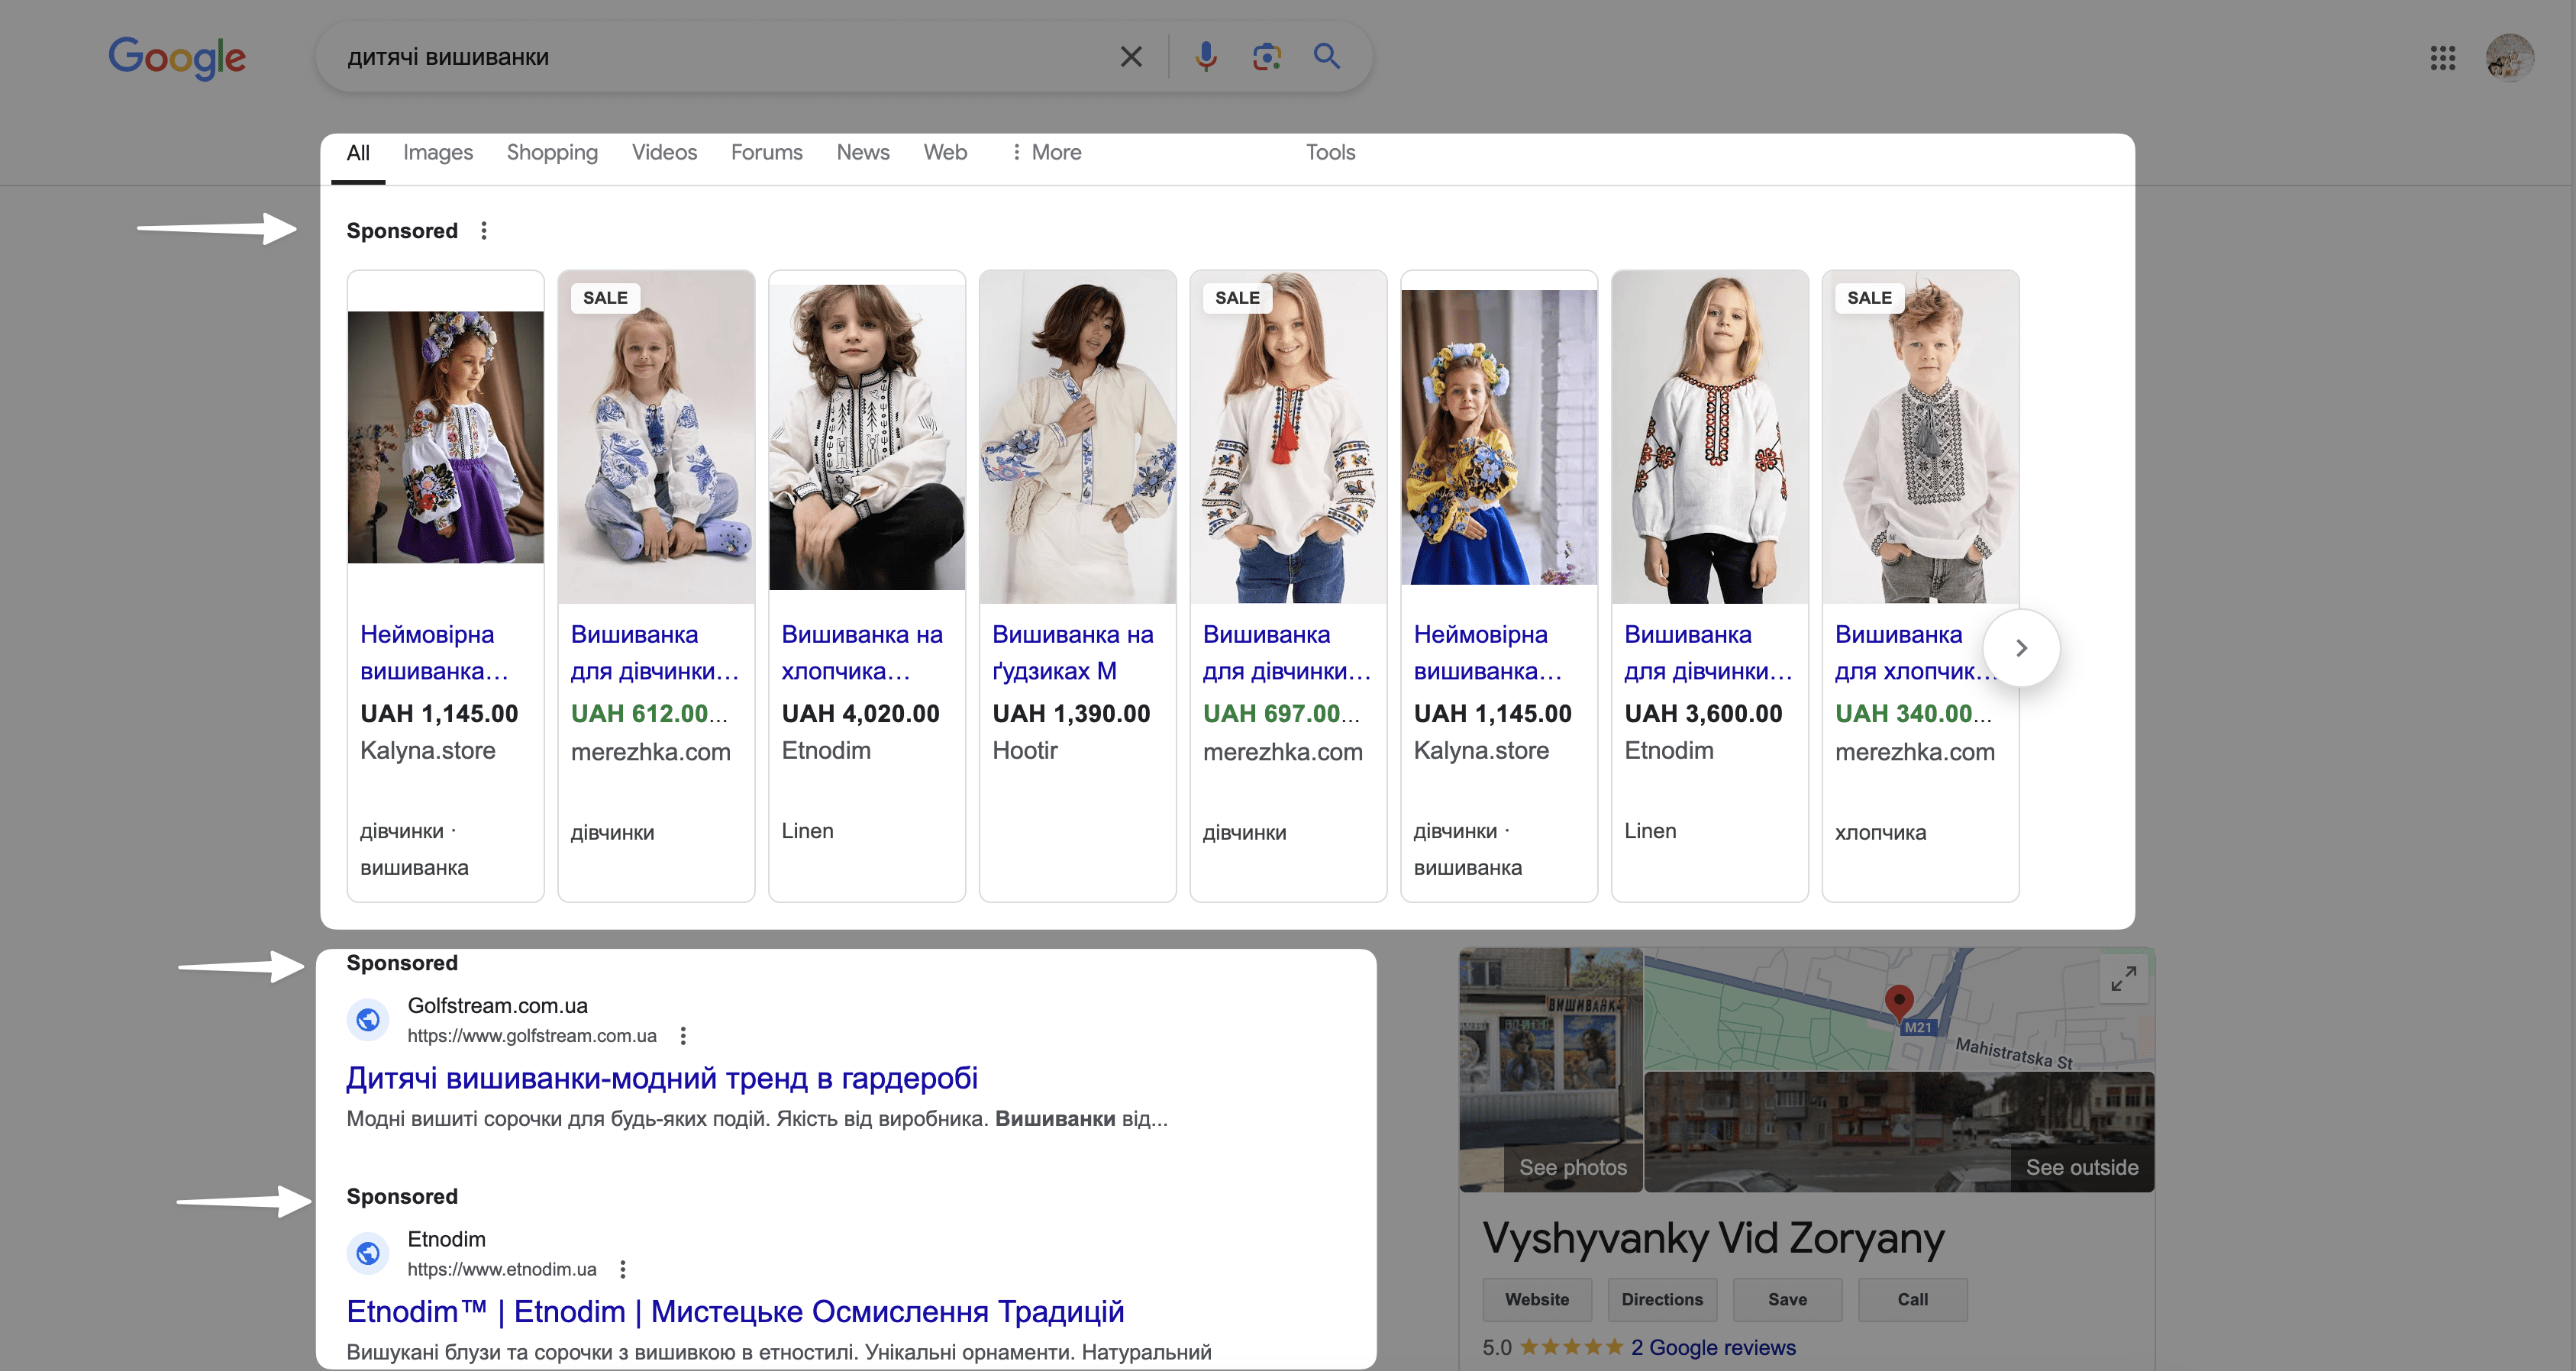Go to the Google logo homepage
The width and height of the screenshot is (2576, 1371).
(x=177, y=58)
